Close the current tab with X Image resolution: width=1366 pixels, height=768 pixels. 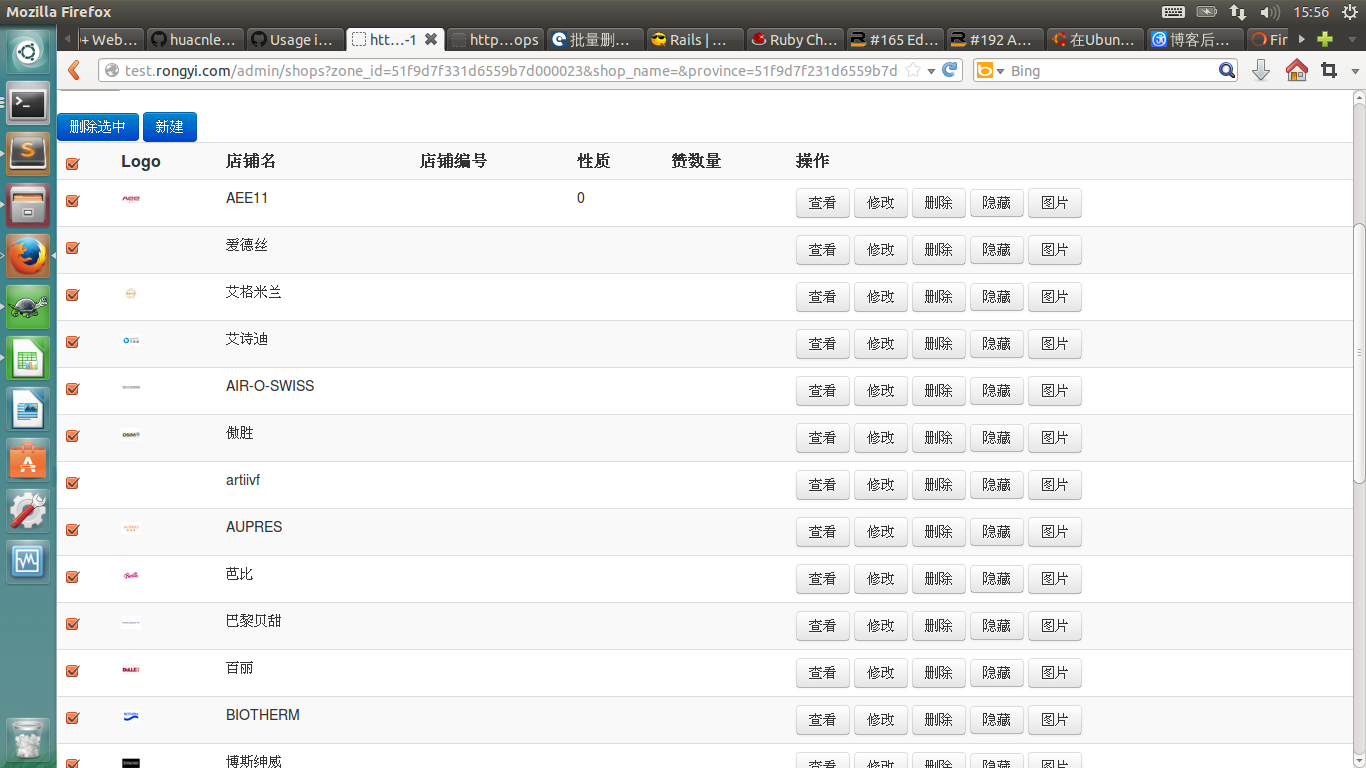[x=431, y=40]
